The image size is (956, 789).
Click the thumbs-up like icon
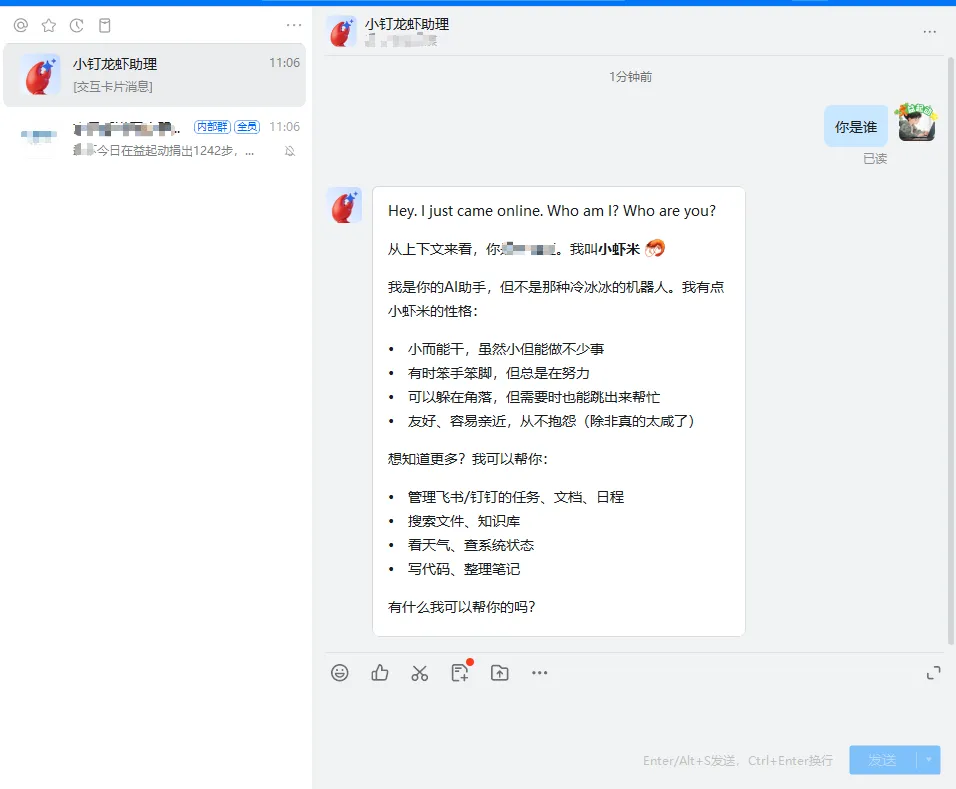(380, 673)
